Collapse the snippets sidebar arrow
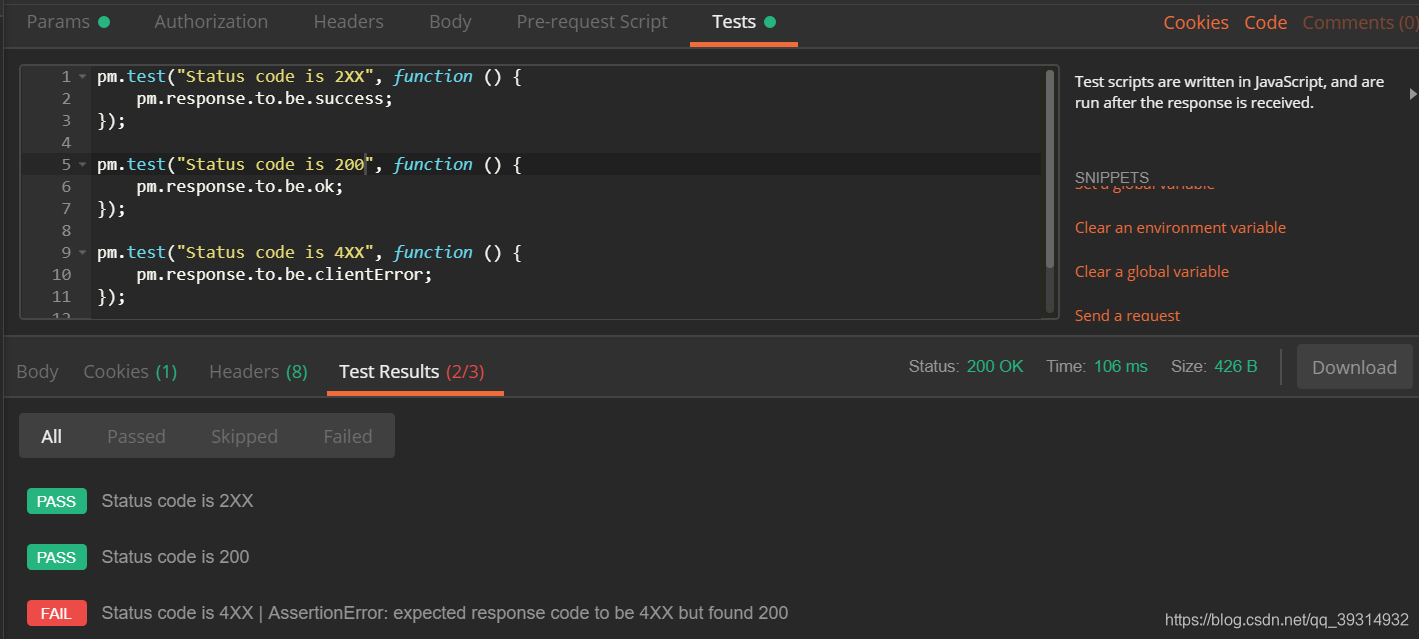Viewport: 1419px width, 639px height. [1412, 93]
